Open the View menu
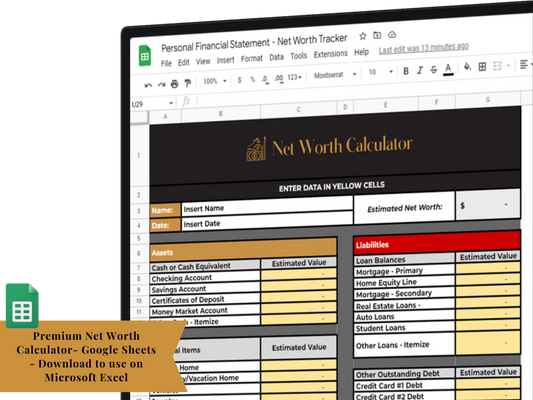The image size is (533, 400). [203, 62]
